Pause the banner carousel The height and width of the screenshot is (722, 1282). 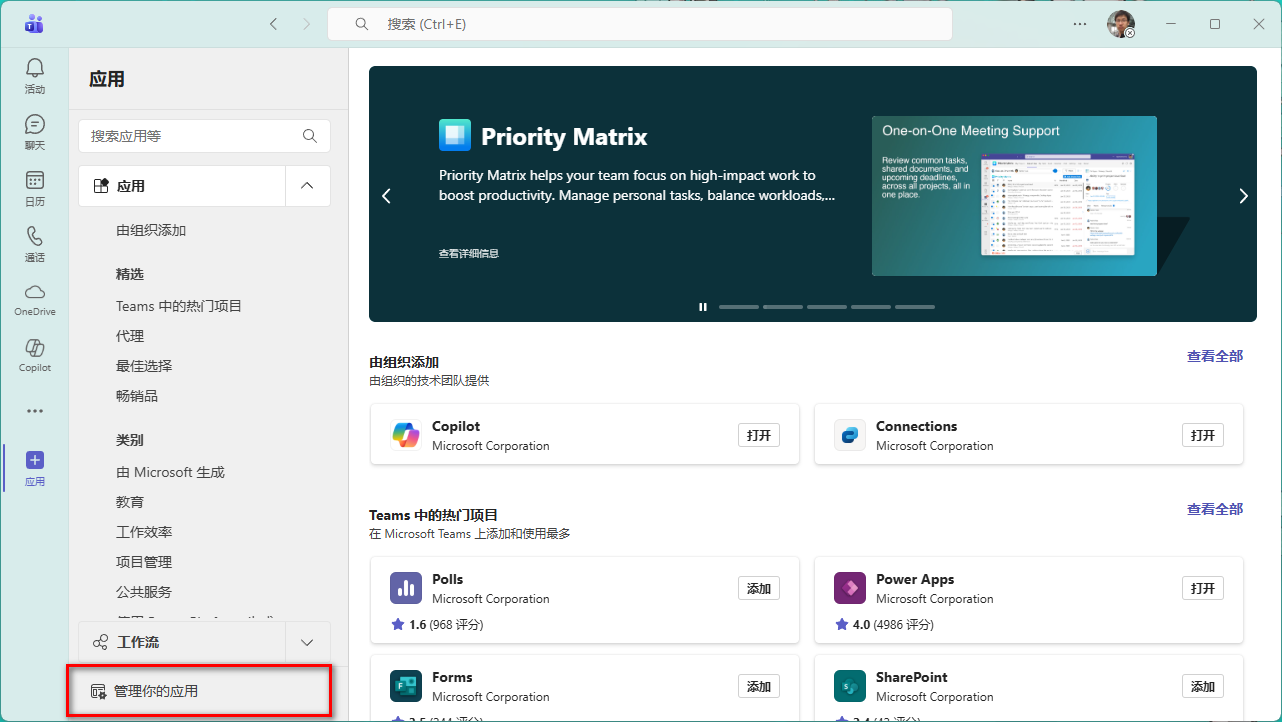point(703,307)
